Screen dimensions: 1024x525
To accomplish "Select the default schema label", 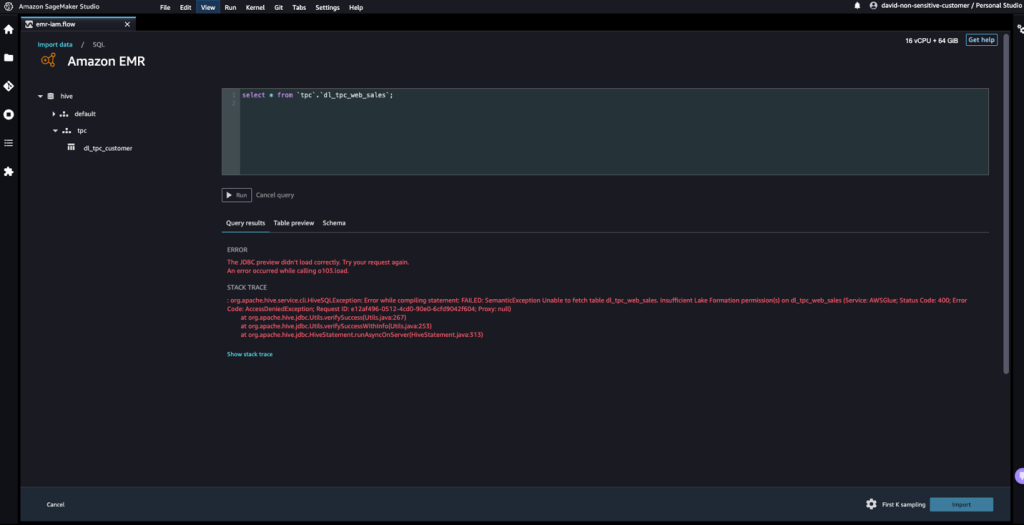I will pos(85,114).
